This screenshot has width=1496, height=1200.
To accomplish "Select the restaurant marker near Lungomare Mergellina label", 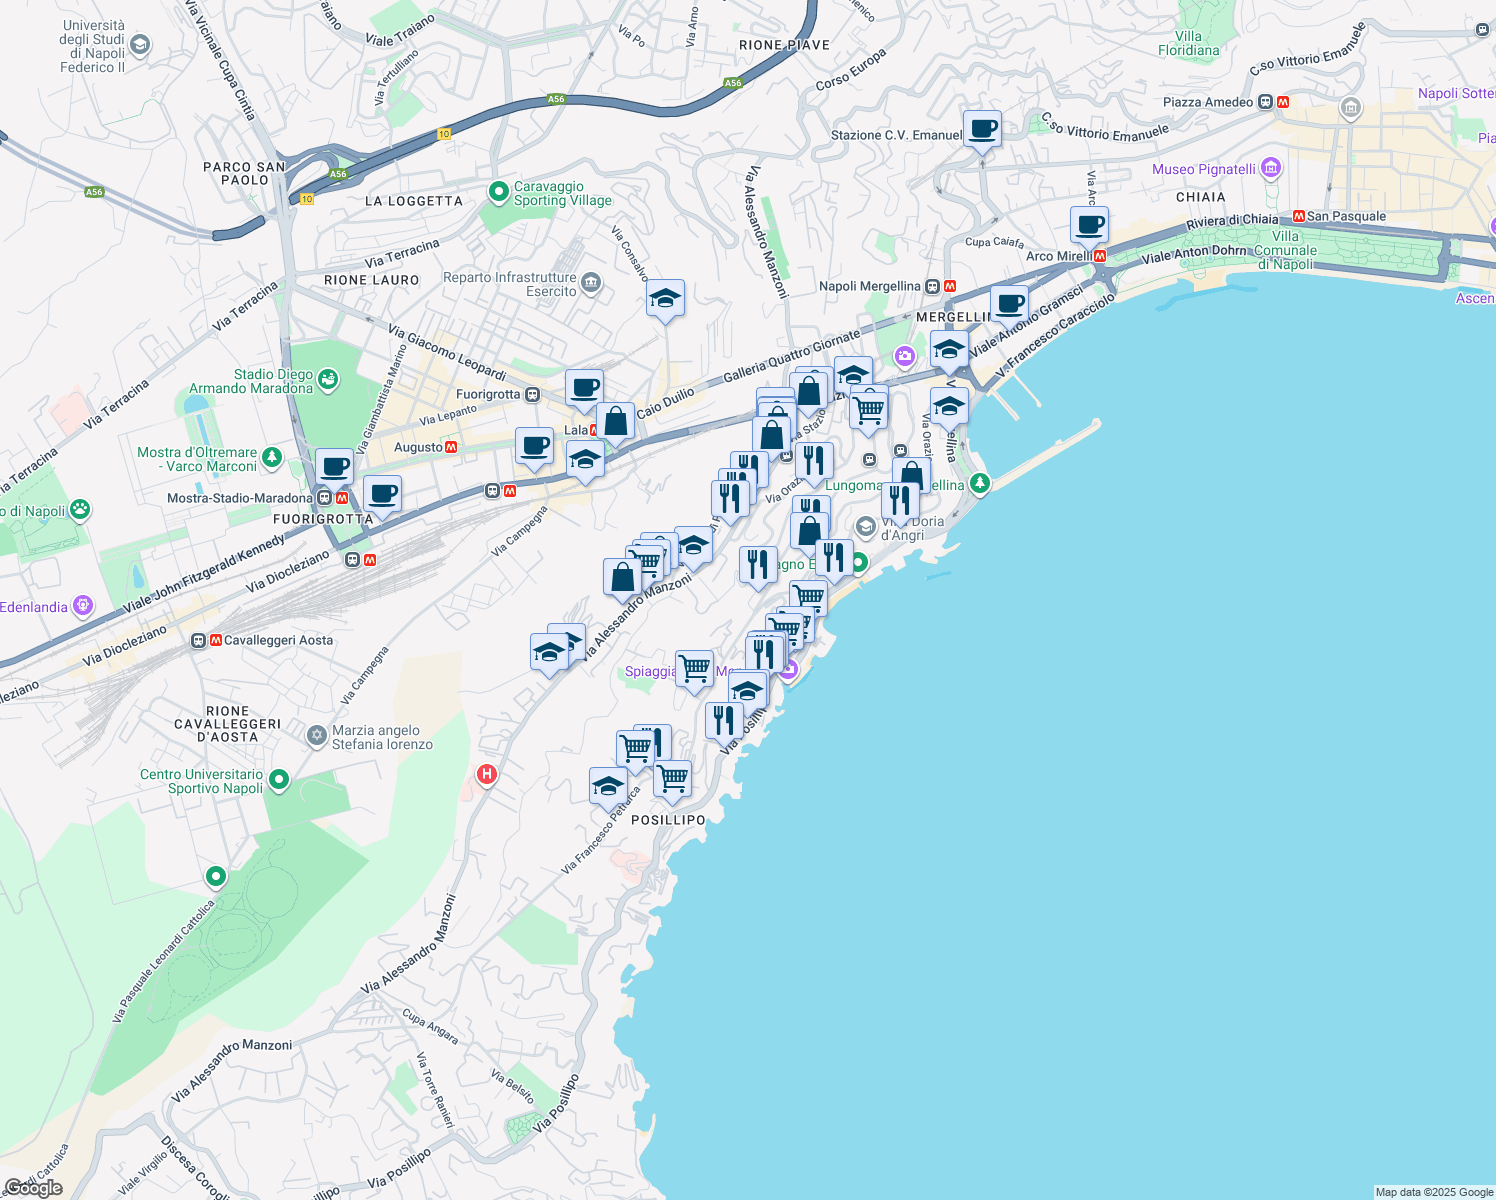I will [x=900, y=498].
